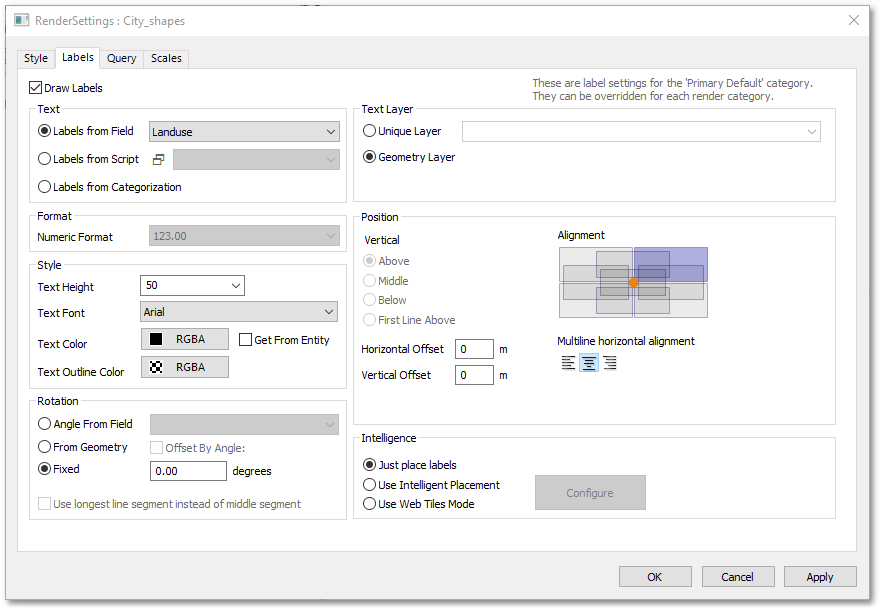Viewport: 881px width, 611px height.
Task: Click the RenderSettings window title icon
Action: click(x=21, y=20)
